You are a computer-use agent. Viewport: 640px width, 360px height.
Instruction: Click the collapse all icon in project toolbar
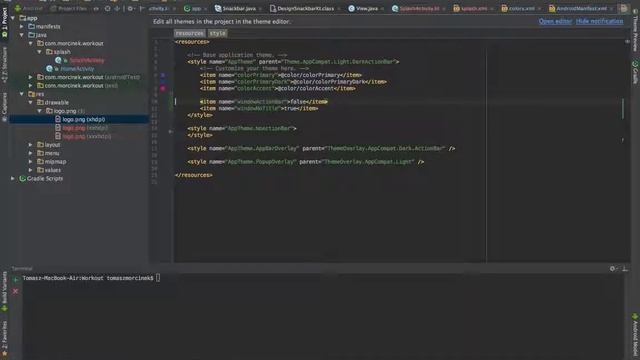[x=117, y=8]
